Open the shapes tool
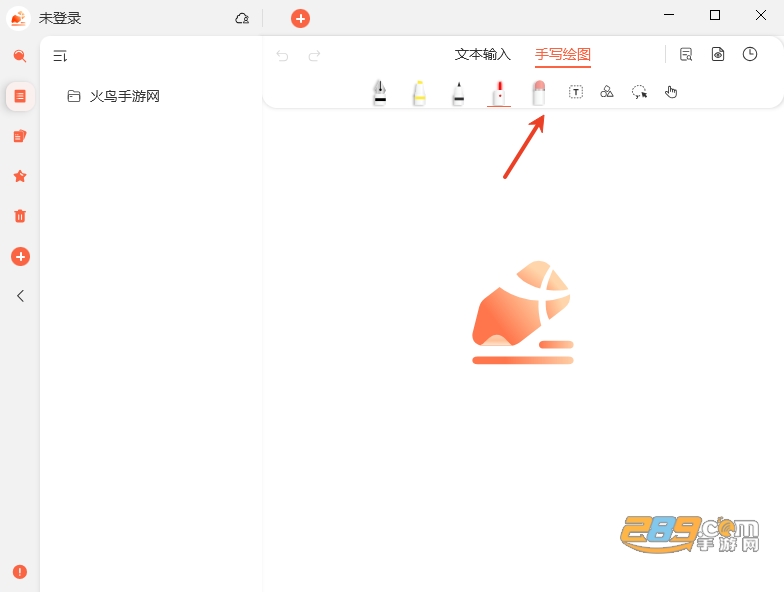784x592 pixels. (607, 92)
